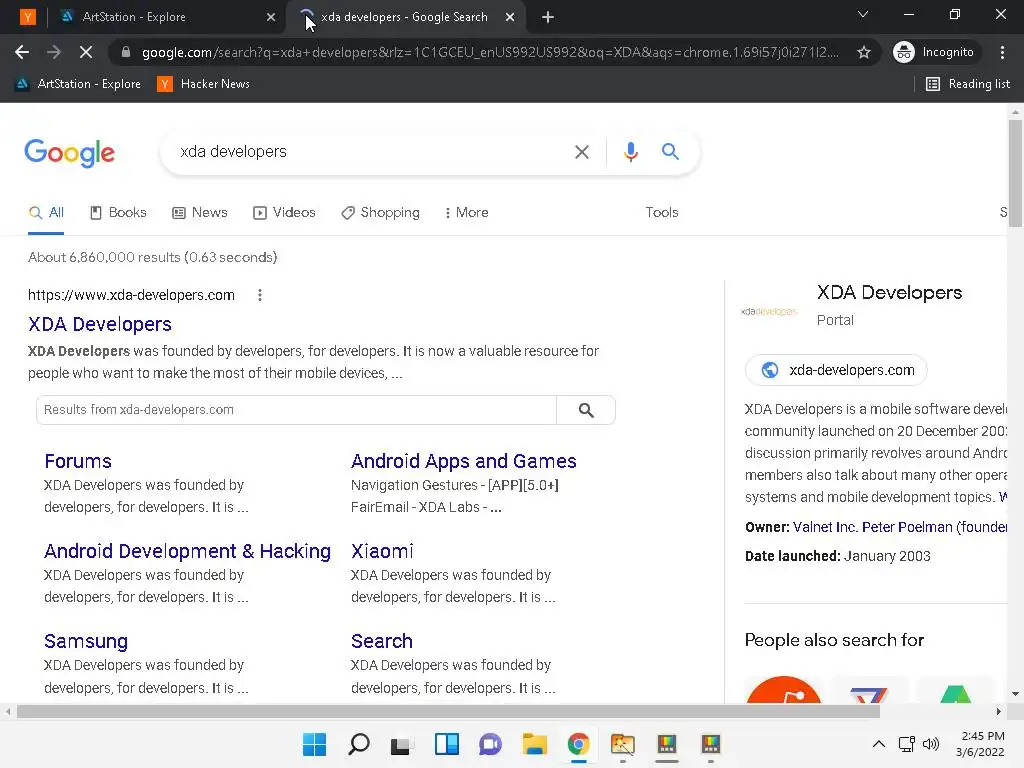The height and width of the screenshot is (768, 1024).
Task: Open the network tray icon
Action: pos(906,744)
